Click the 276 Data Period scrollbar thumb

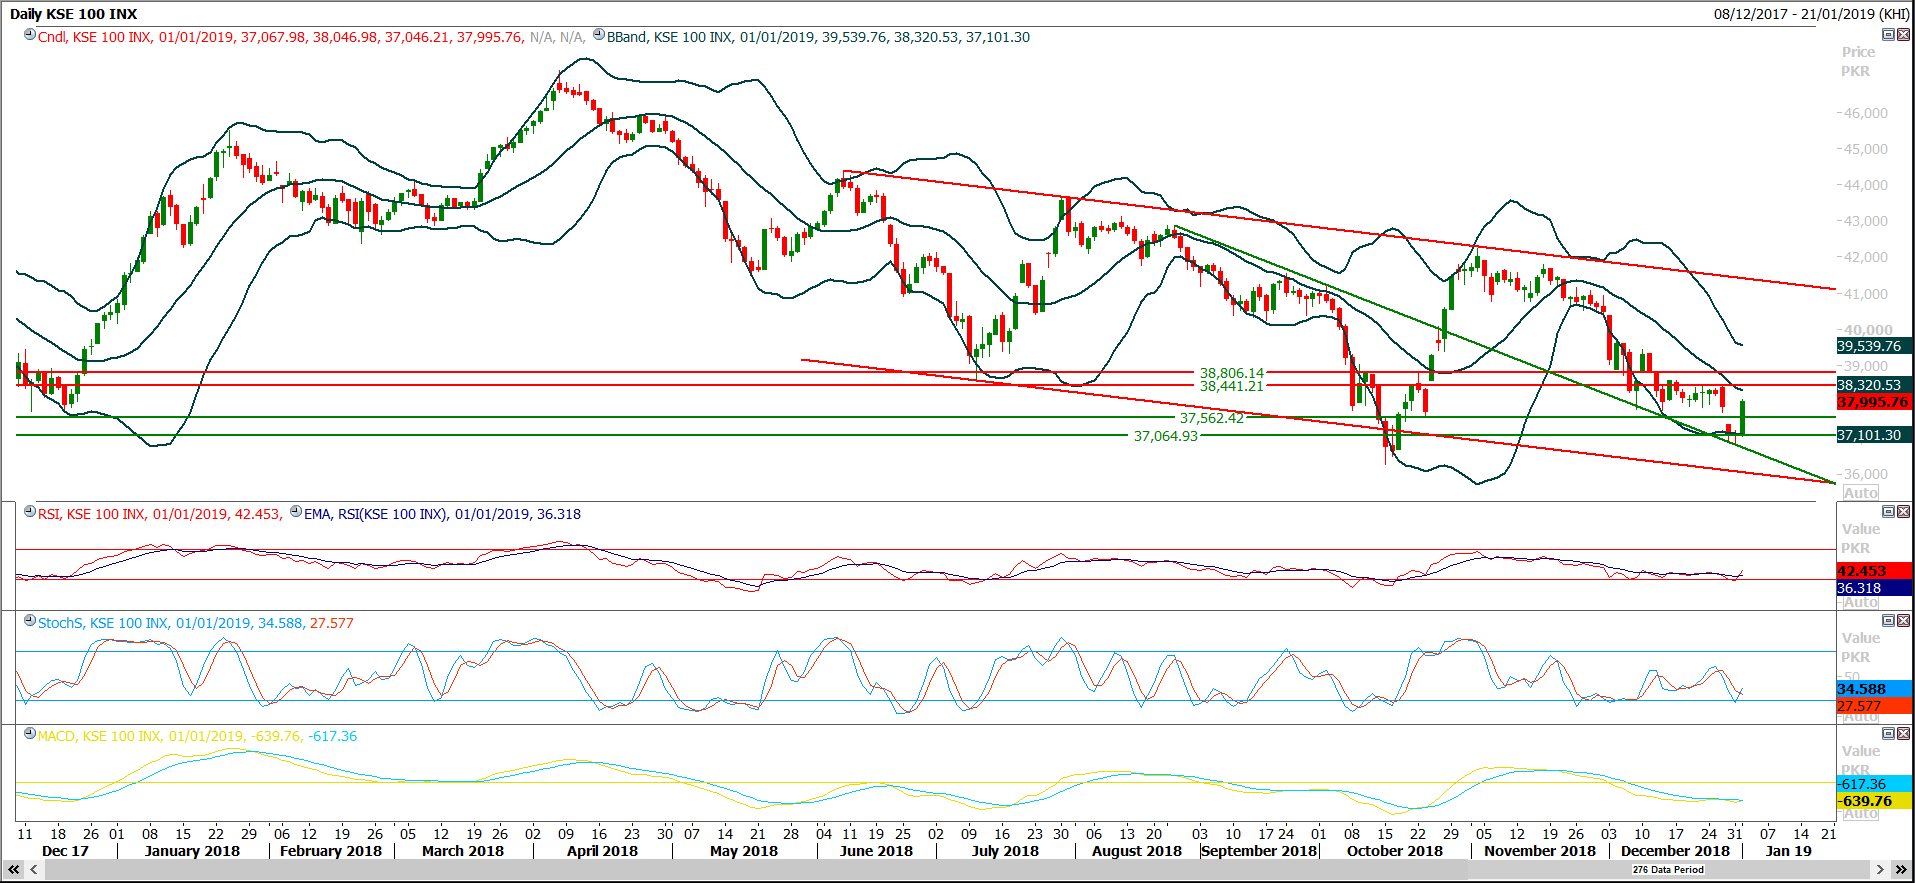point(1667,870)
